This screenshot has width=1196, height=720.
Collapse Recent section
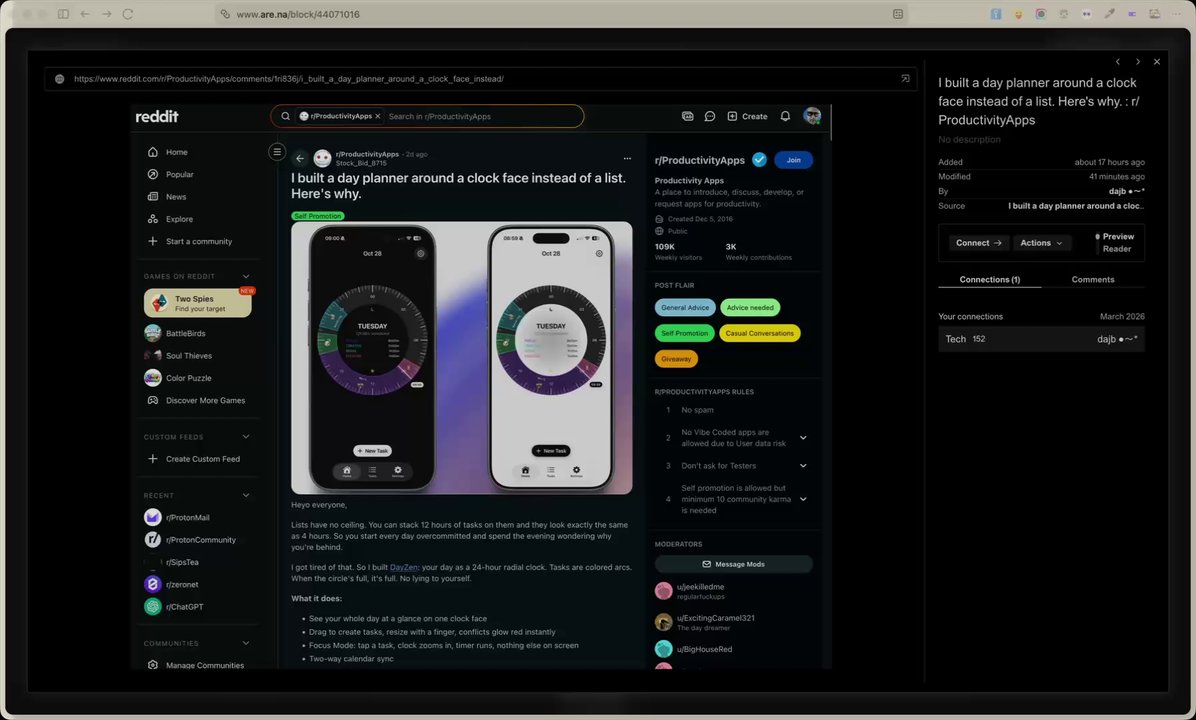click(x=246, y=495)
